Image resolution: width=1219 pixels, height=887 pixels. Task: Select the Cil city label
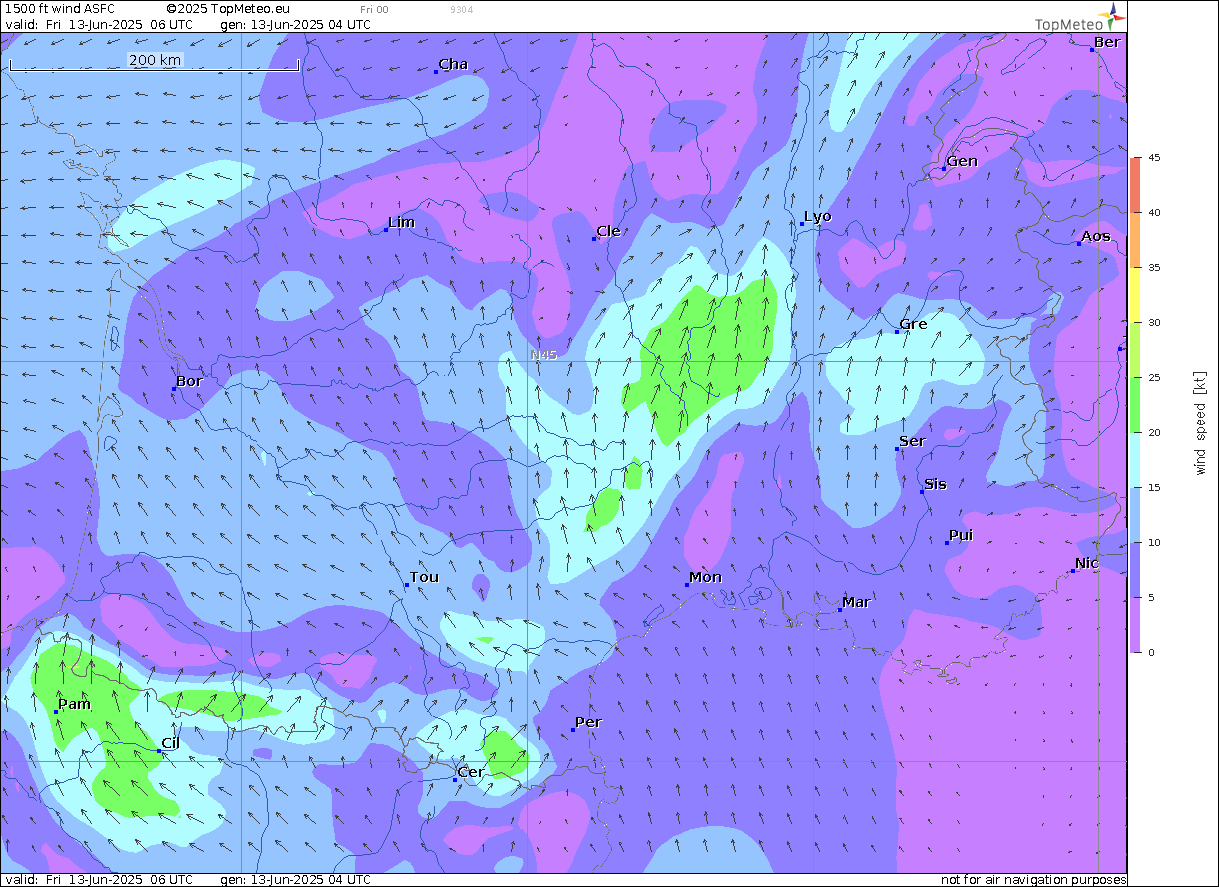point(171,743)
